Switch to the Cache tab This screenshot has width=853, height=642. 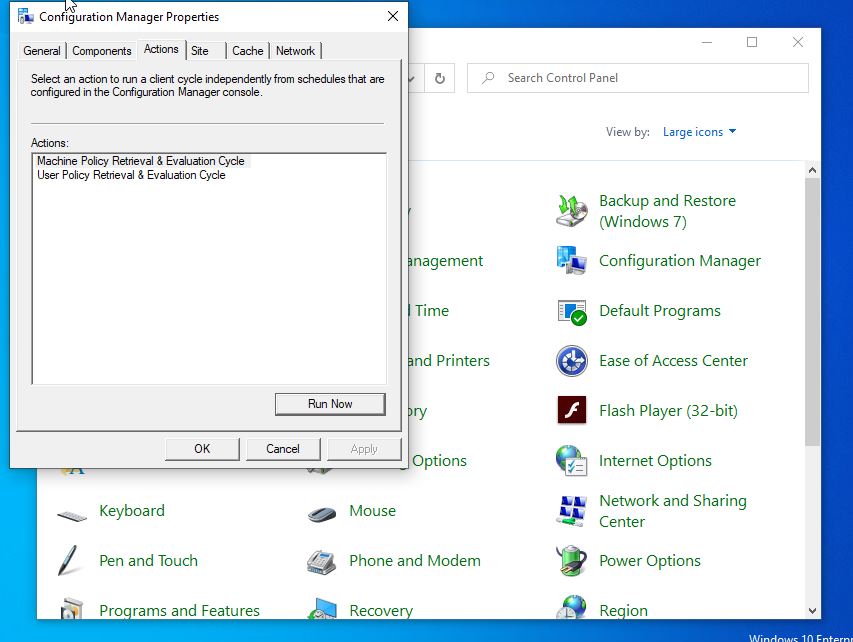247,50
